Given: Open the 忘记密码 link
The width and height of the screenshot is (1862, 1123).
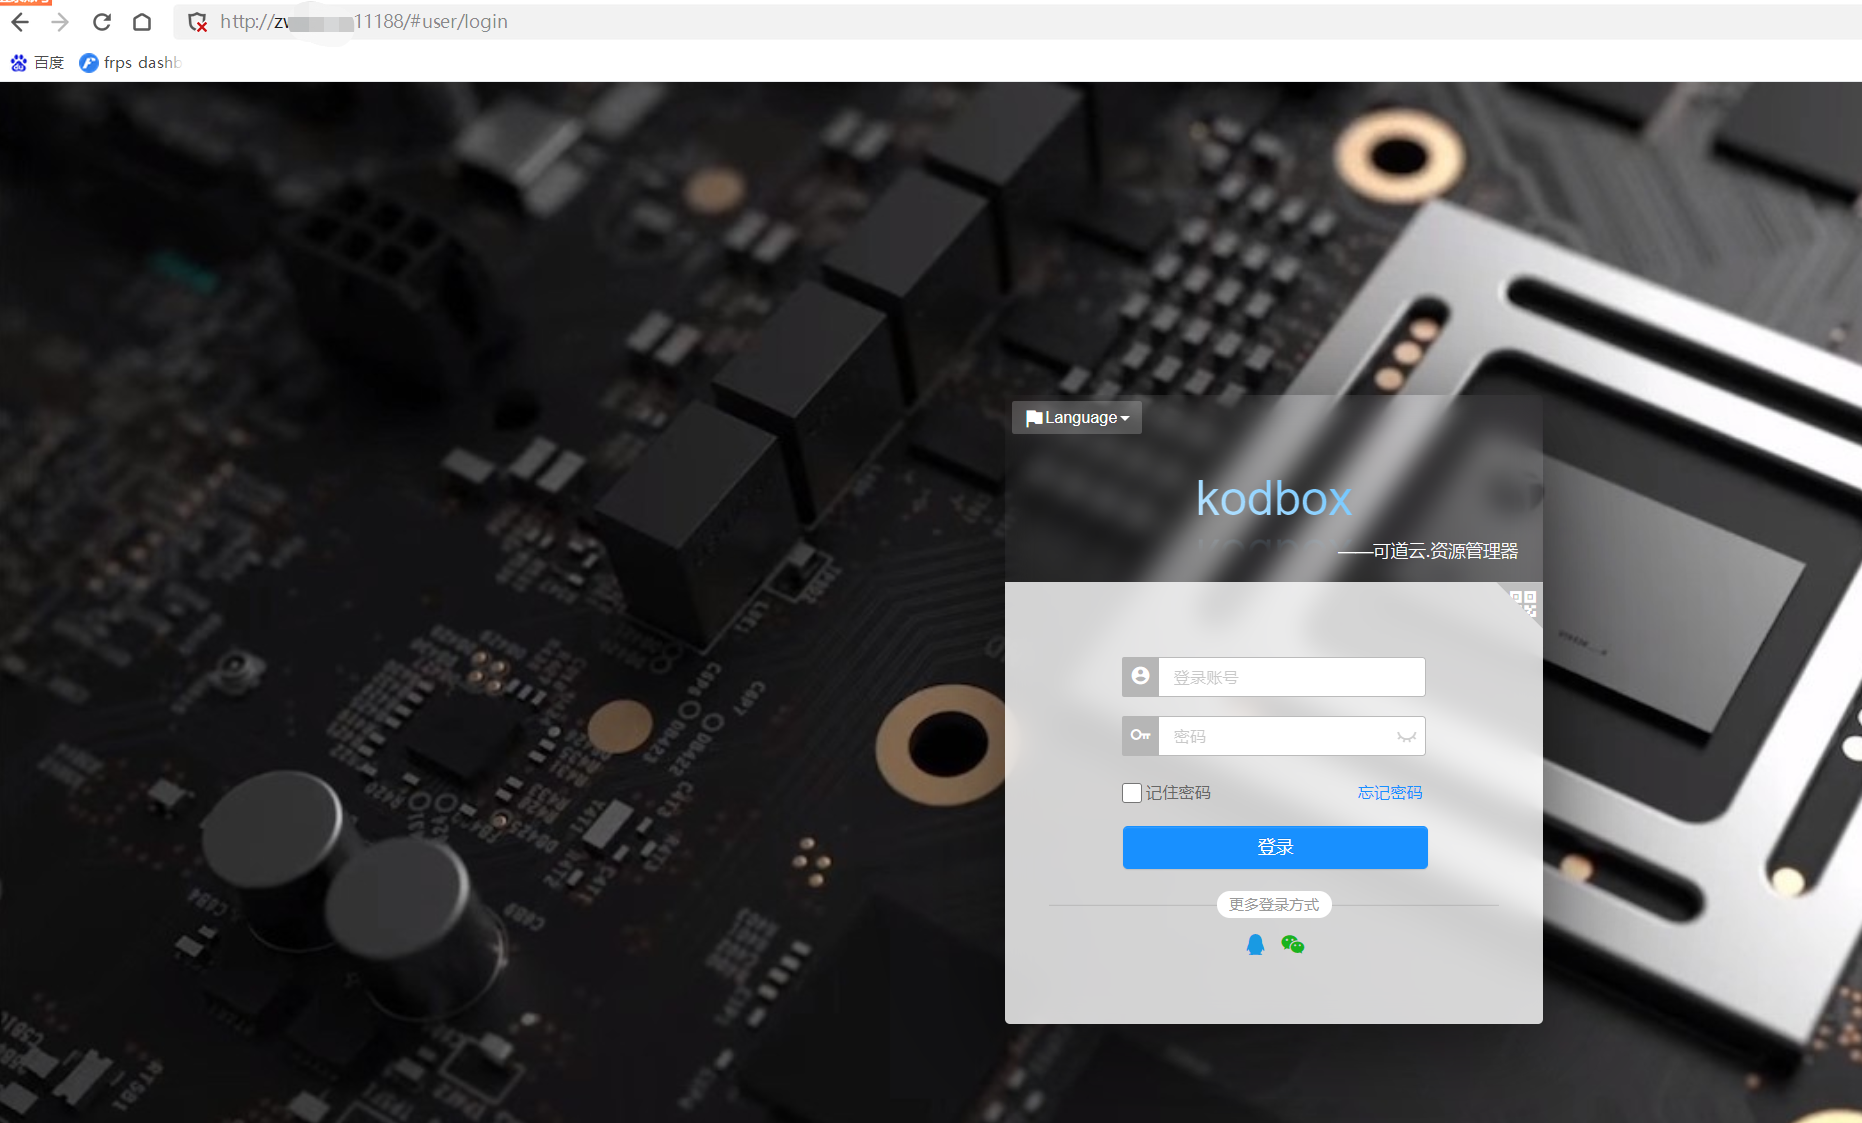Looking at the screenshot, I should point(1390,793).
